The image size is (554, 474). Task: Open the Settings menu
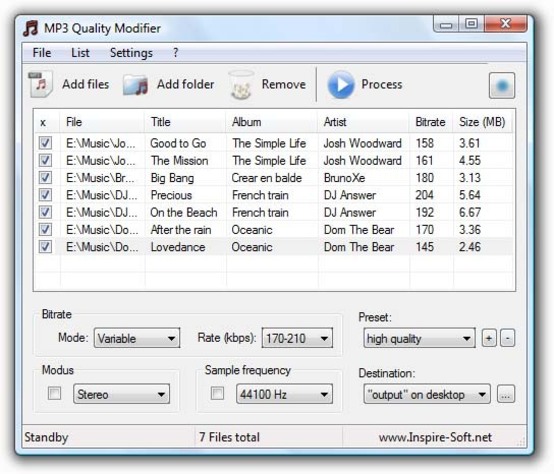(x=131, y=53)
